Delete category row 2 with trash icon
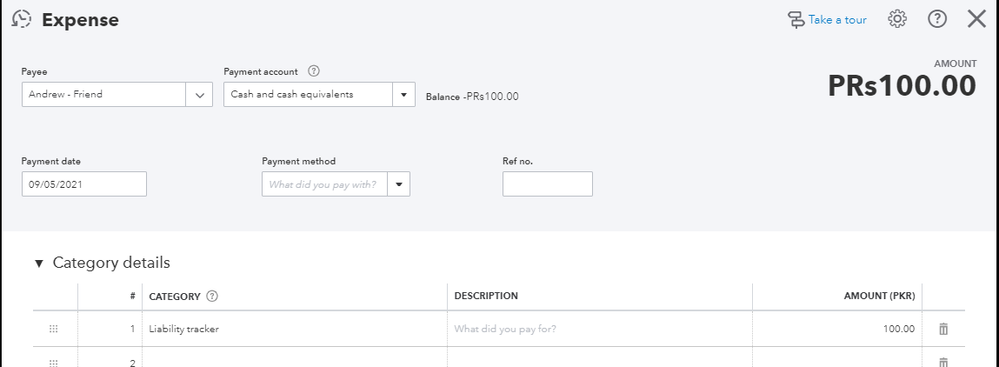This screenshot has width=999, height=367. tap(944, 363)
